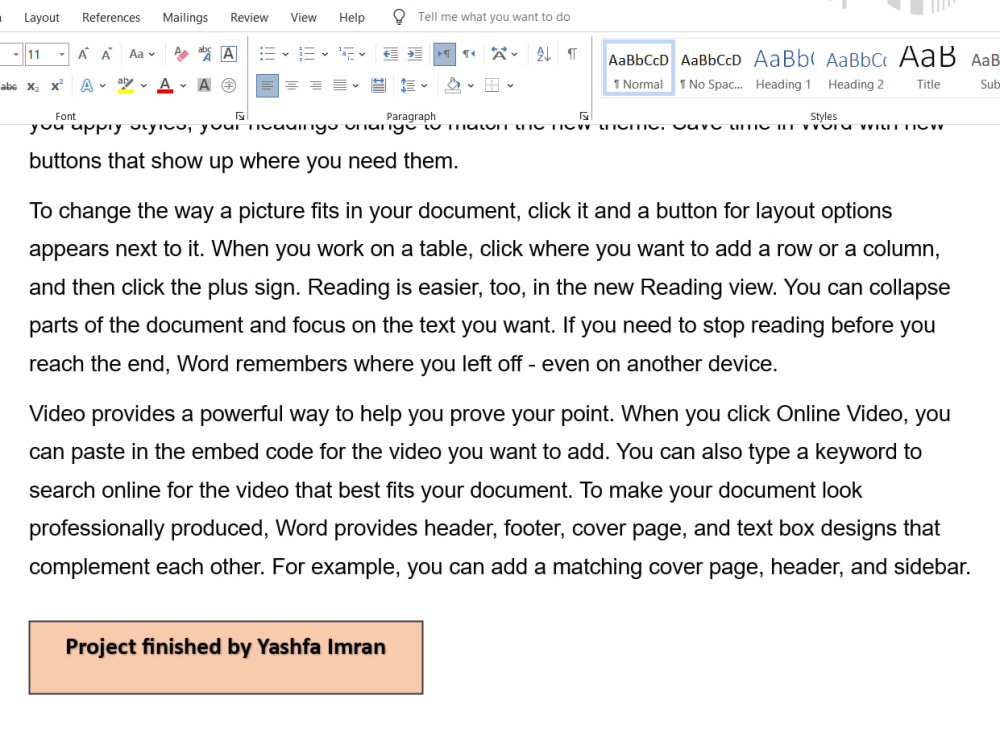The height and width of the screenshot is (749, 1000).
Task: Open the References ribbon tab
Action: click(111, 17)
